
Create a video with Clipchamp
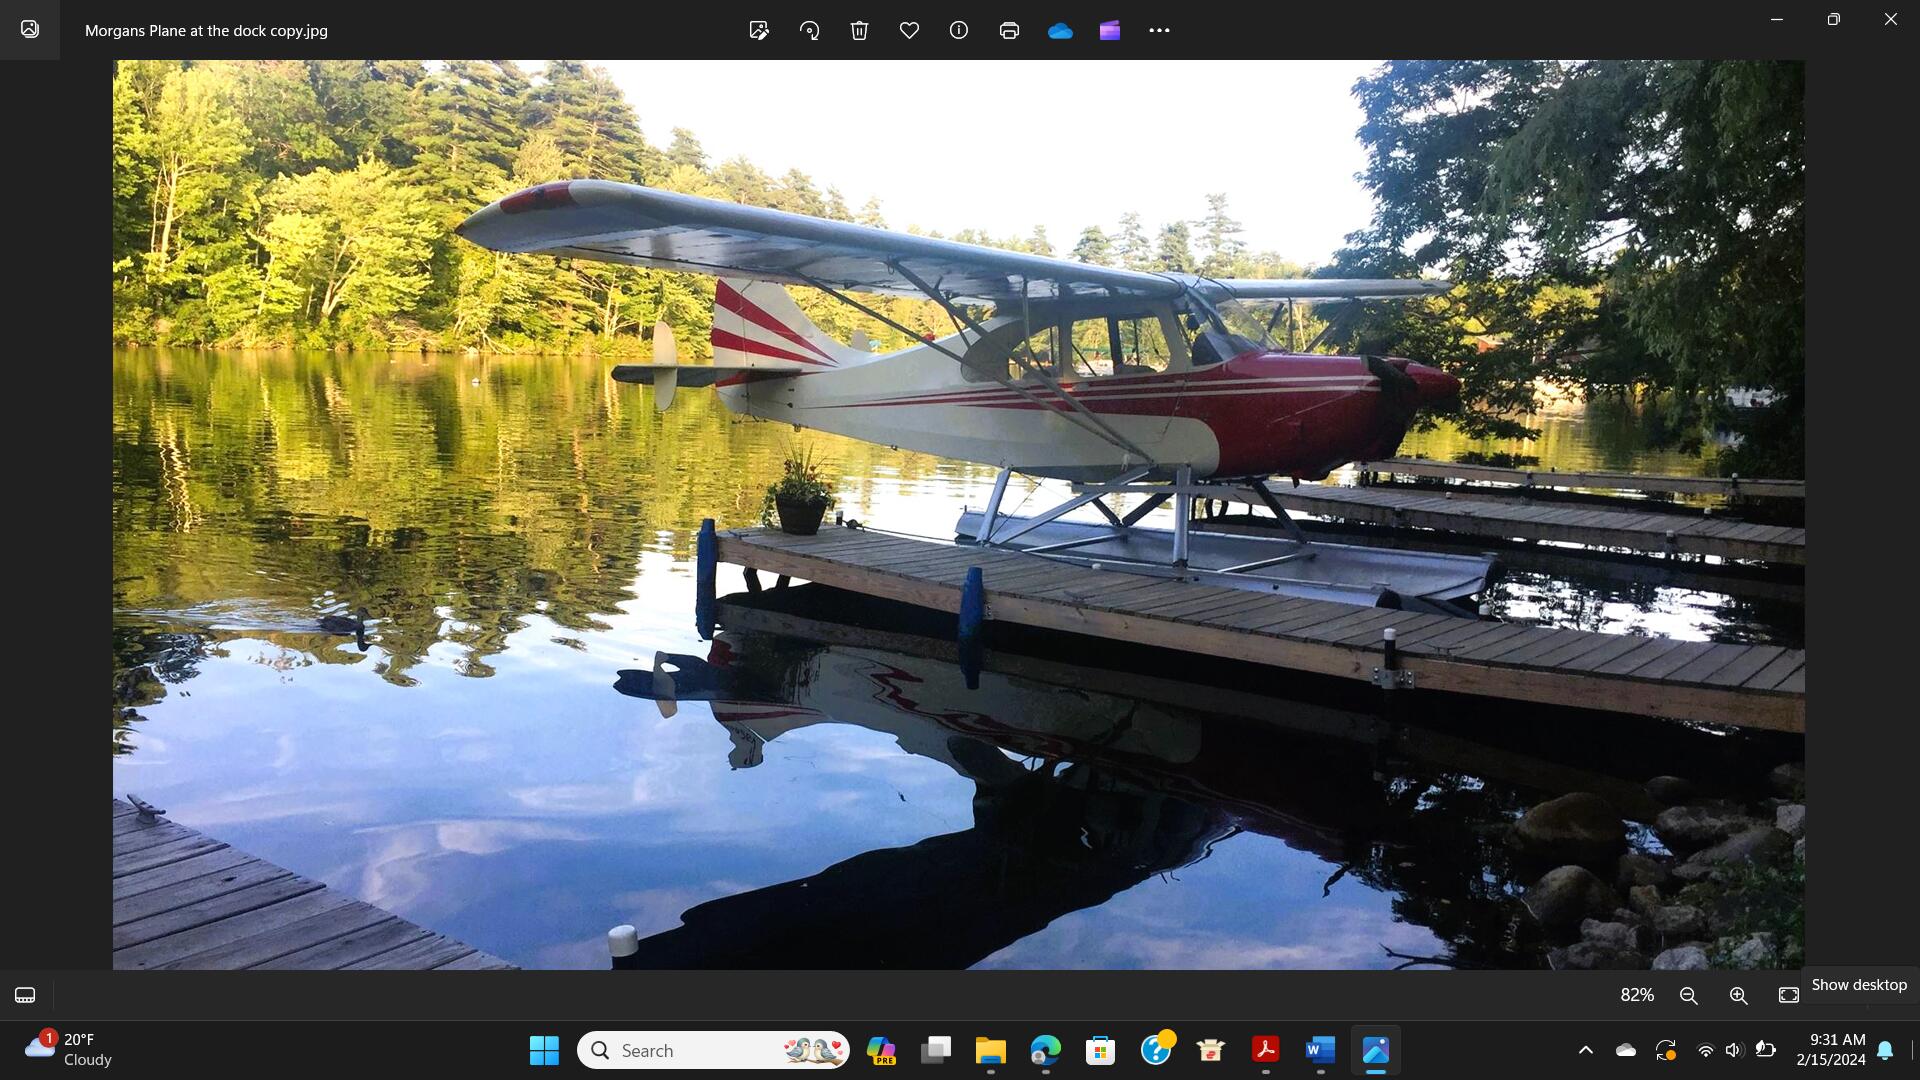1110,30
